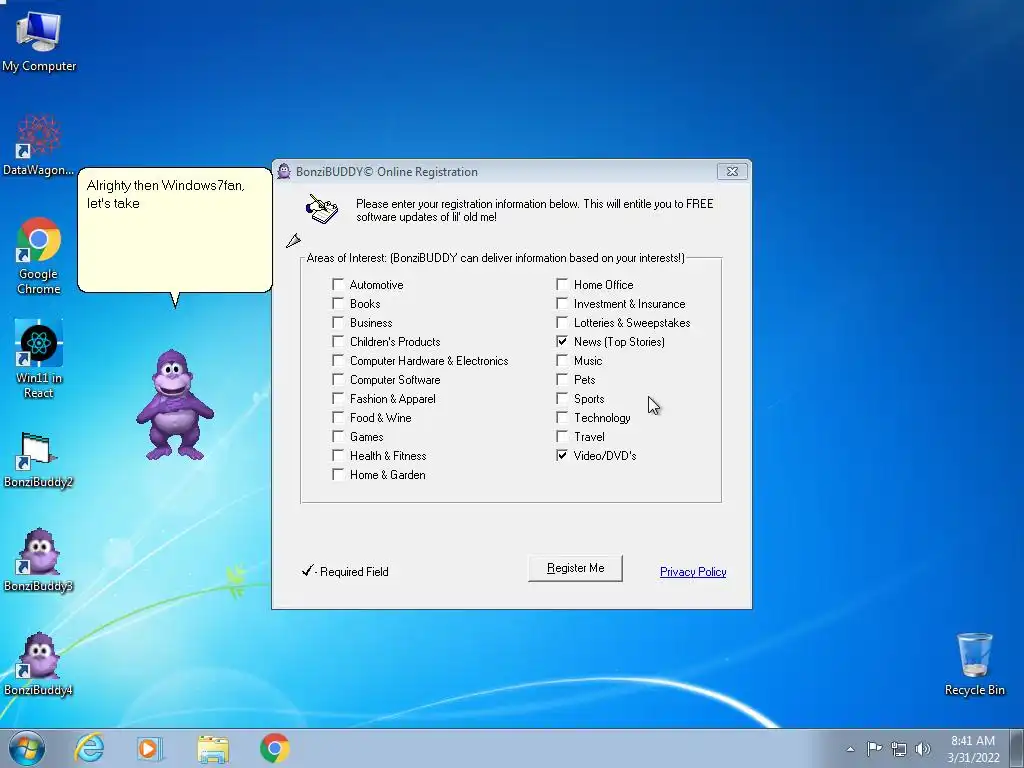The width and height of the screenshot is (1024, 768).
Task: Close the Online Registration dialog
Action: point(732,171)
